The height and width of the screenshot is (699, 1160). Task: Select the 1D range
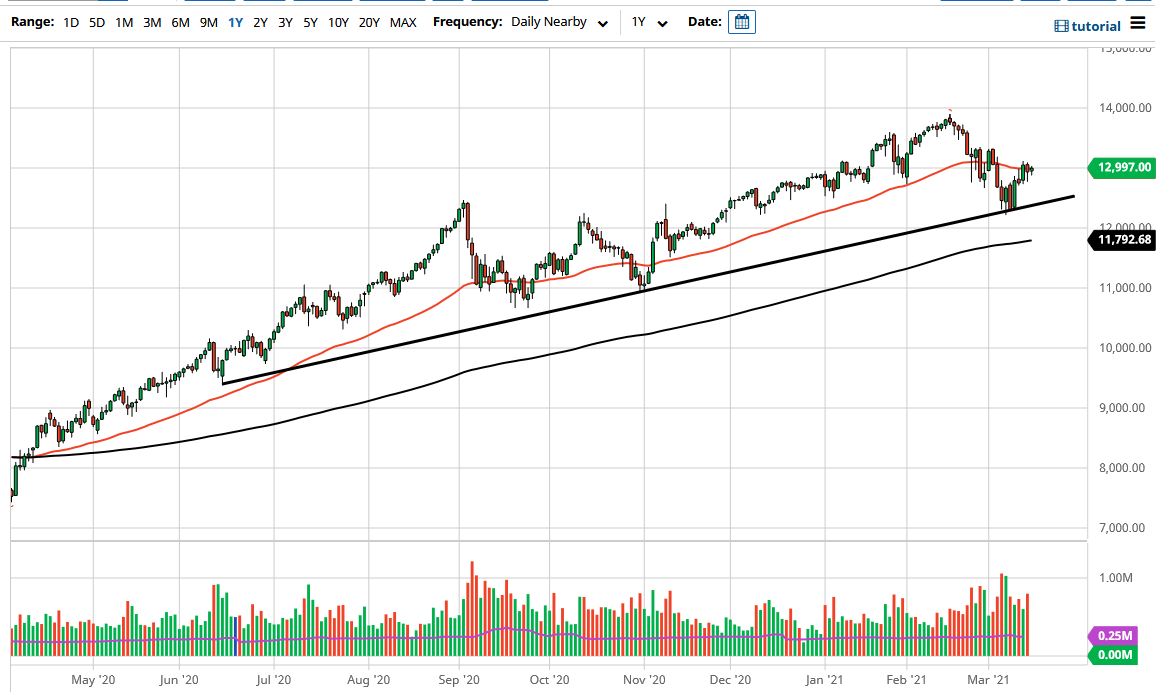(70, 21)
